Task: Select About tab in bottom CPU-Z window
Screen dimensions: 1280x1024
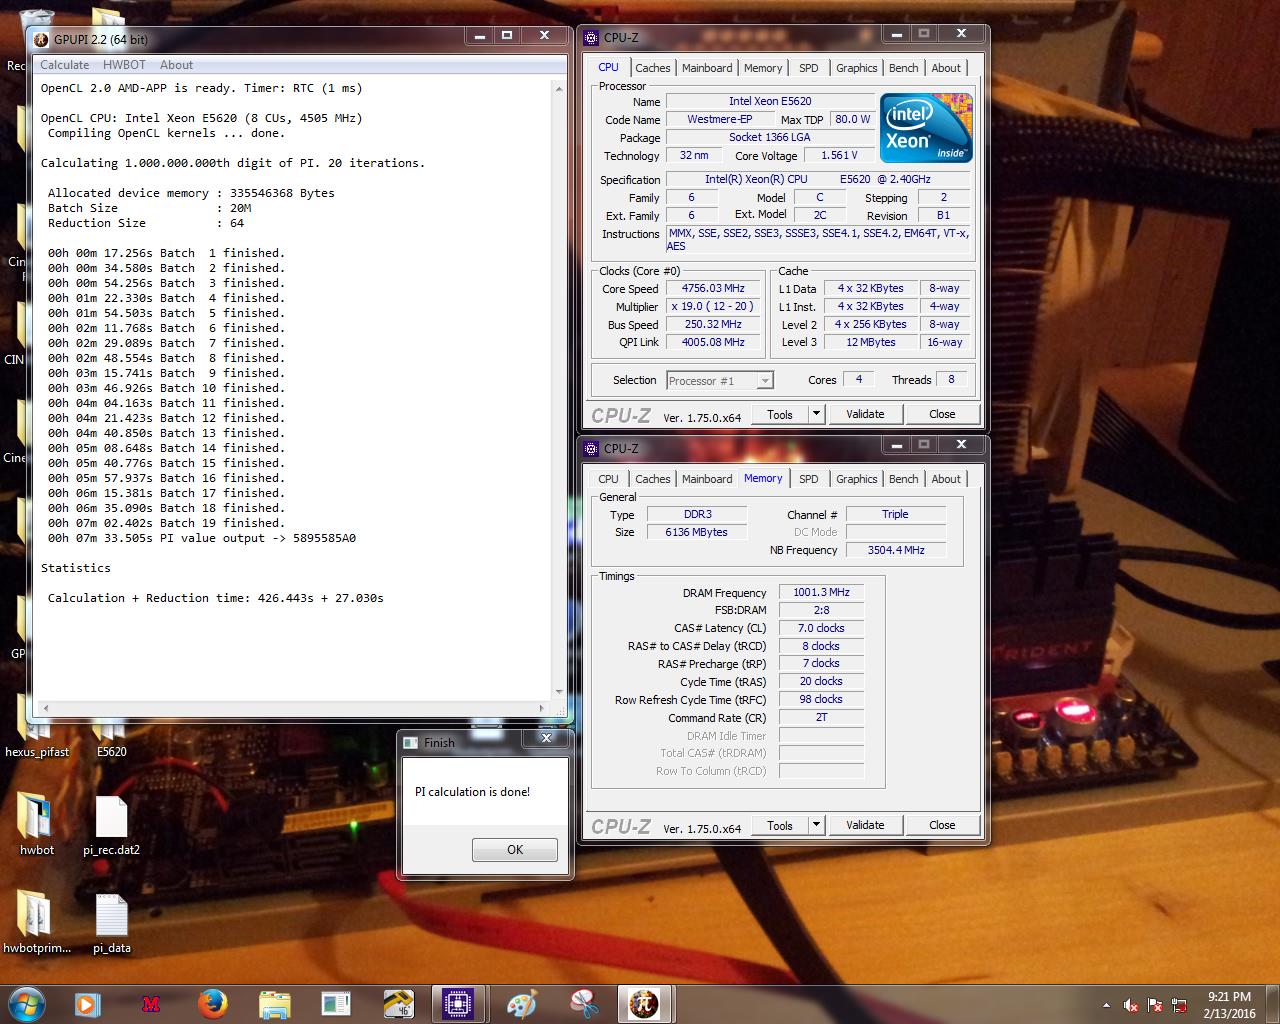Action: 946,479
